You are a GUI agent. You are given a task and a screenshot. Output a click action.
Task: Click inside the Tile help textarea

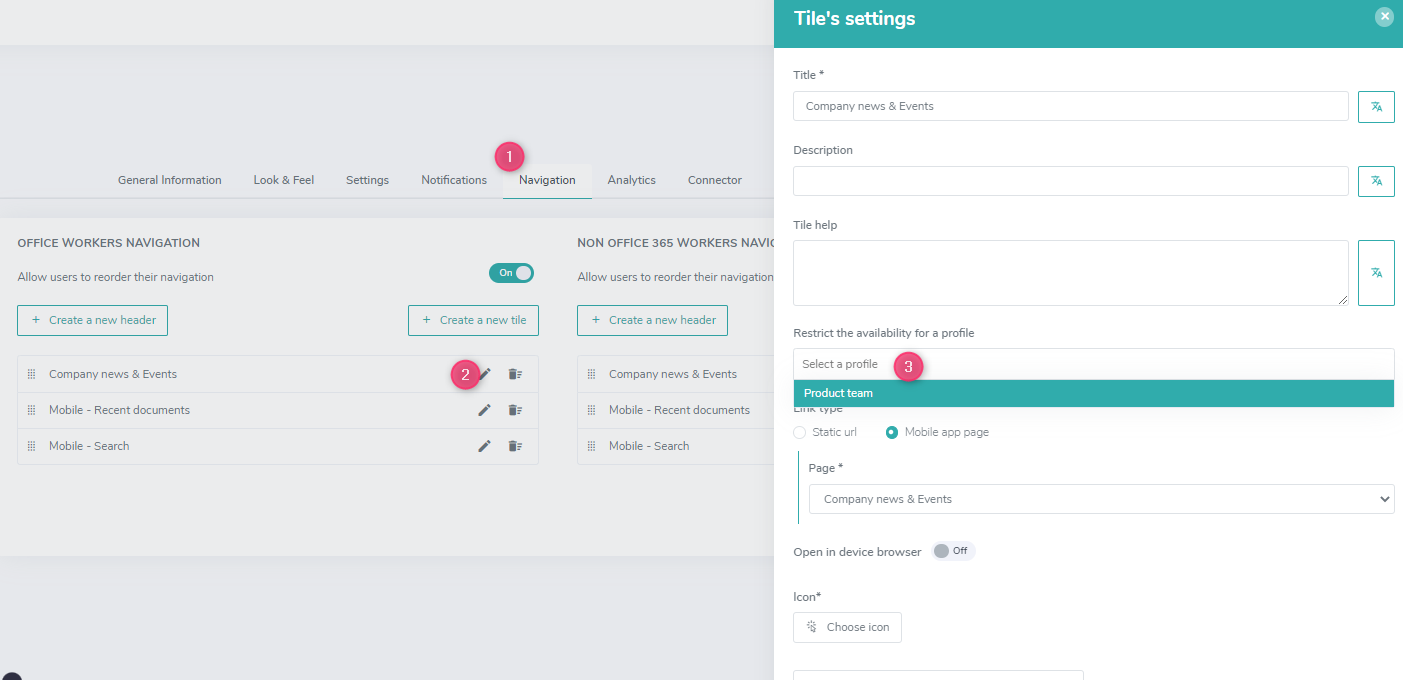(x=1070, y=273)
